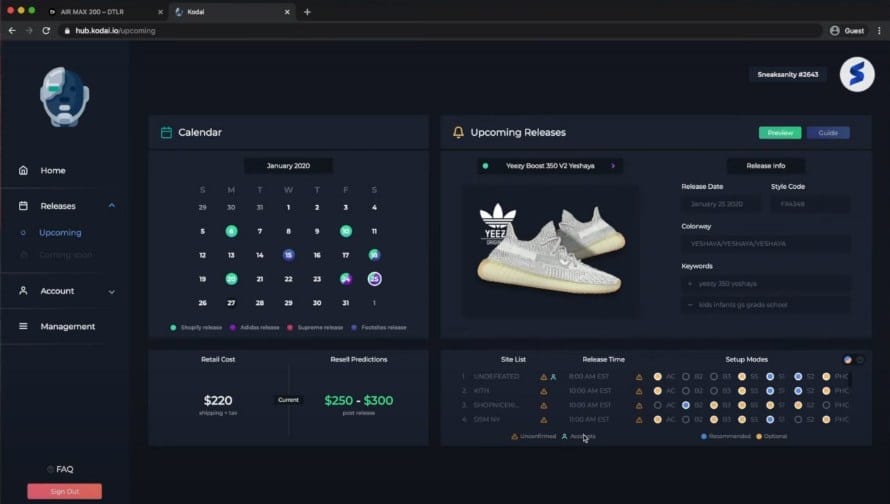Toggle the colored Setup Modes view switch
This screenshot has width=890, height=504.
click(x=847, y=360)
